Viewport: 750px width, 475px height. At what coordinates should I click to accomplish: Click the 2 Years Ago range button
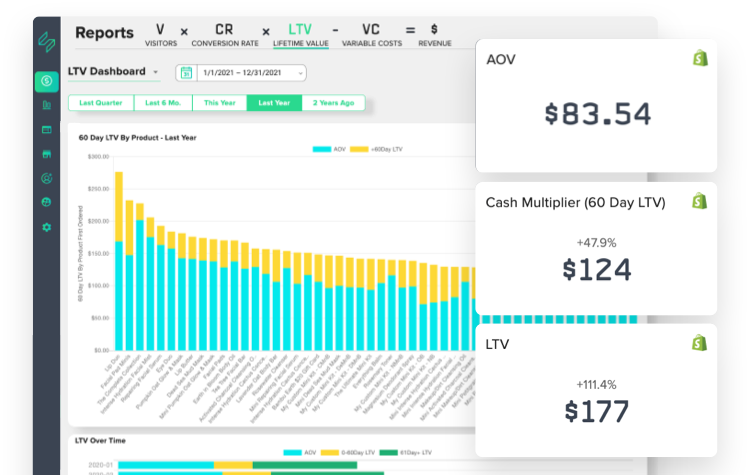point(333,102)
